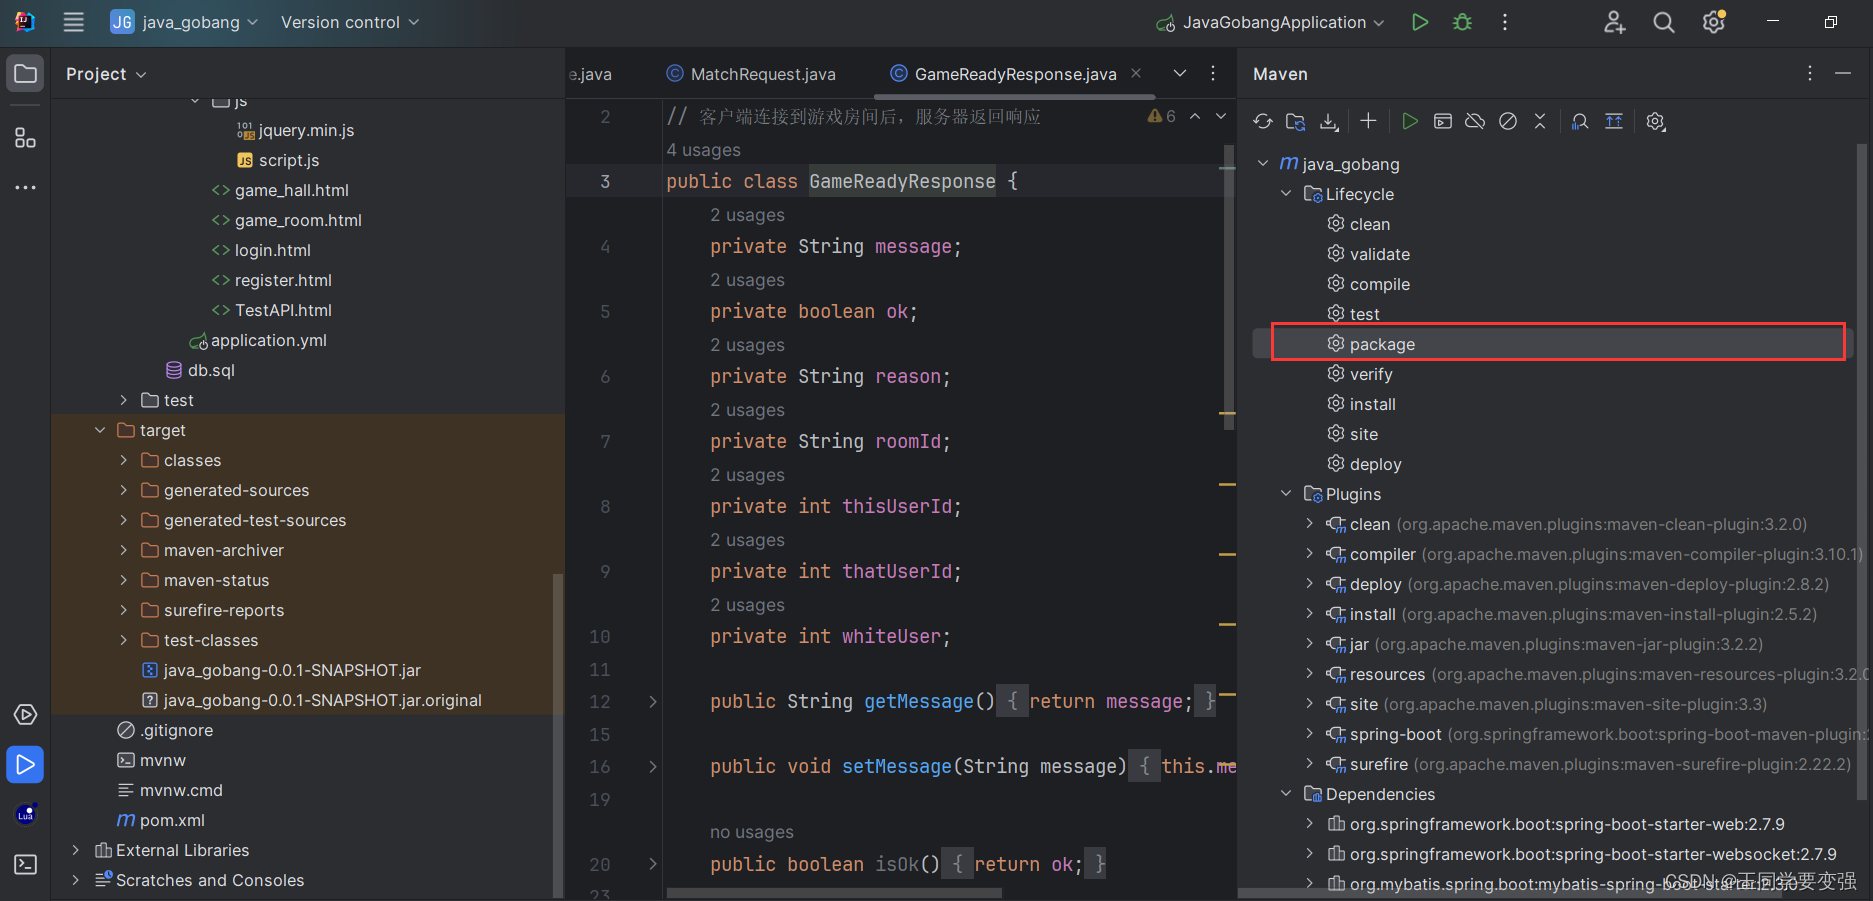Screen dimensions: 1873x901
Task: Show more tool windows ellipsis
Action: point(26,187)
